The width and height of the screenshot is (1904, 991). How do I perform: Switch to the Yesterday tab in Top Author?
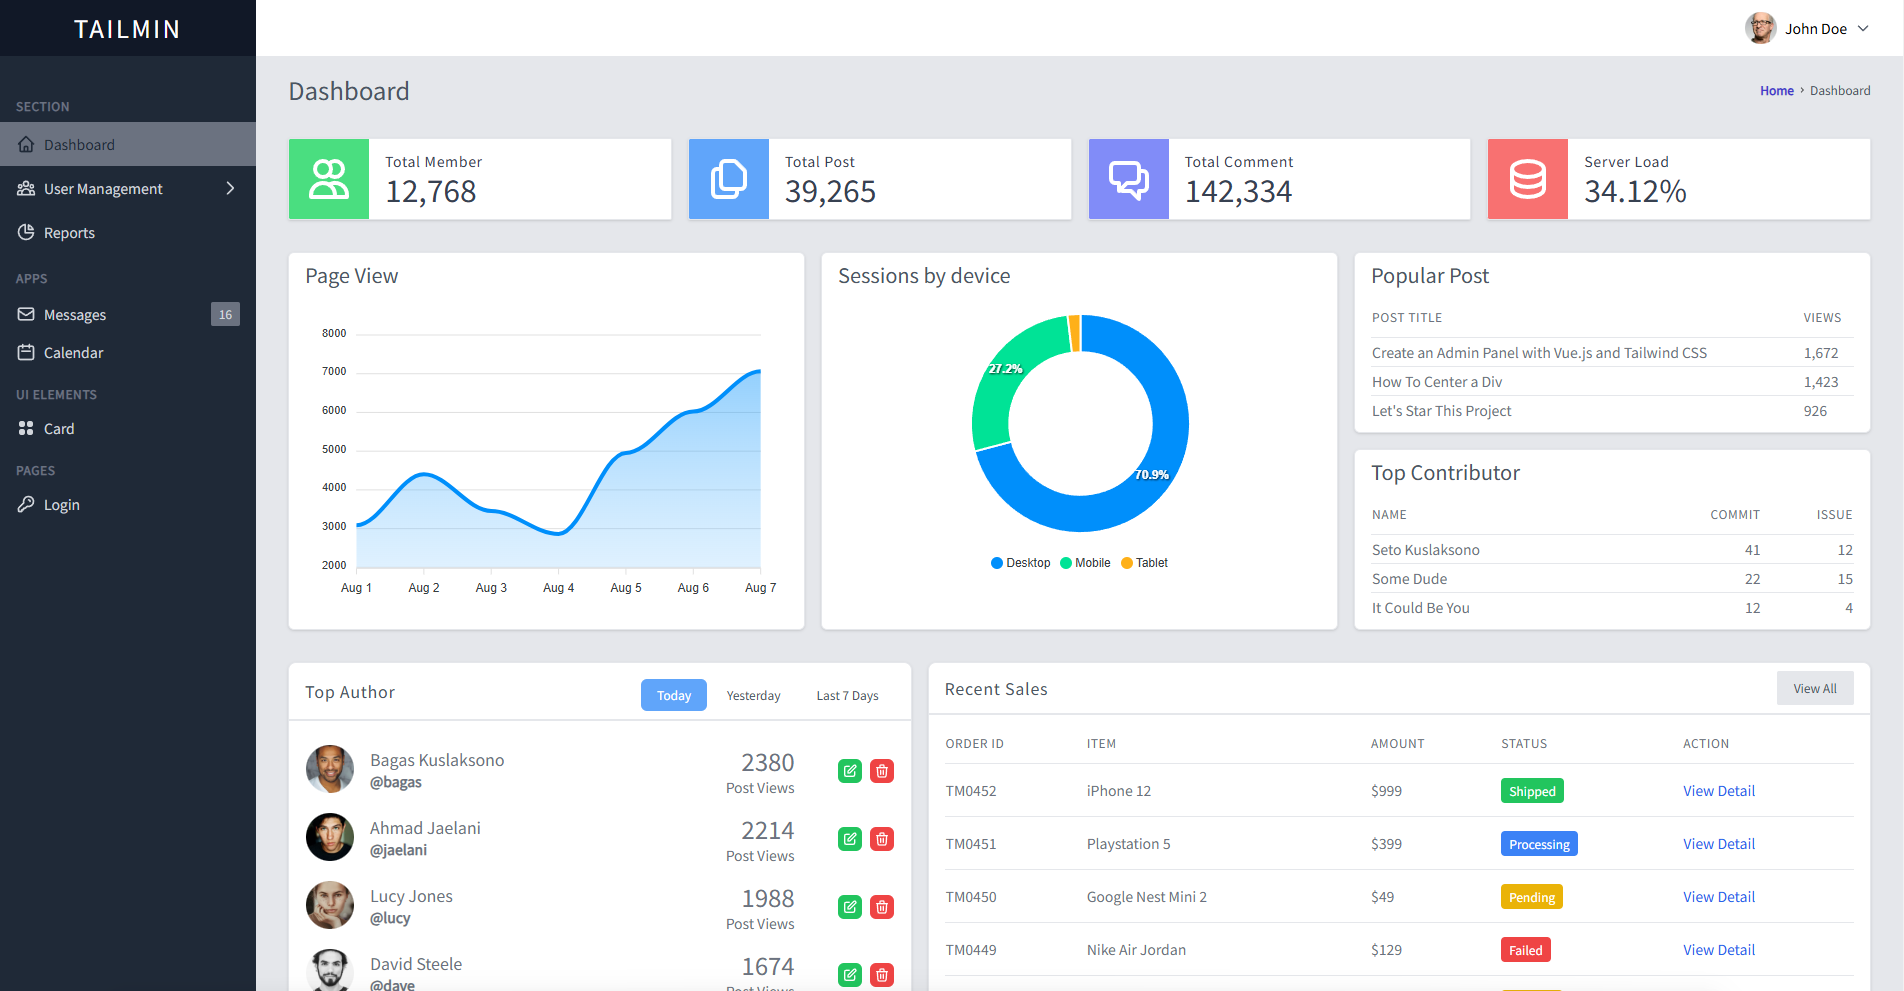pos(754,695)
